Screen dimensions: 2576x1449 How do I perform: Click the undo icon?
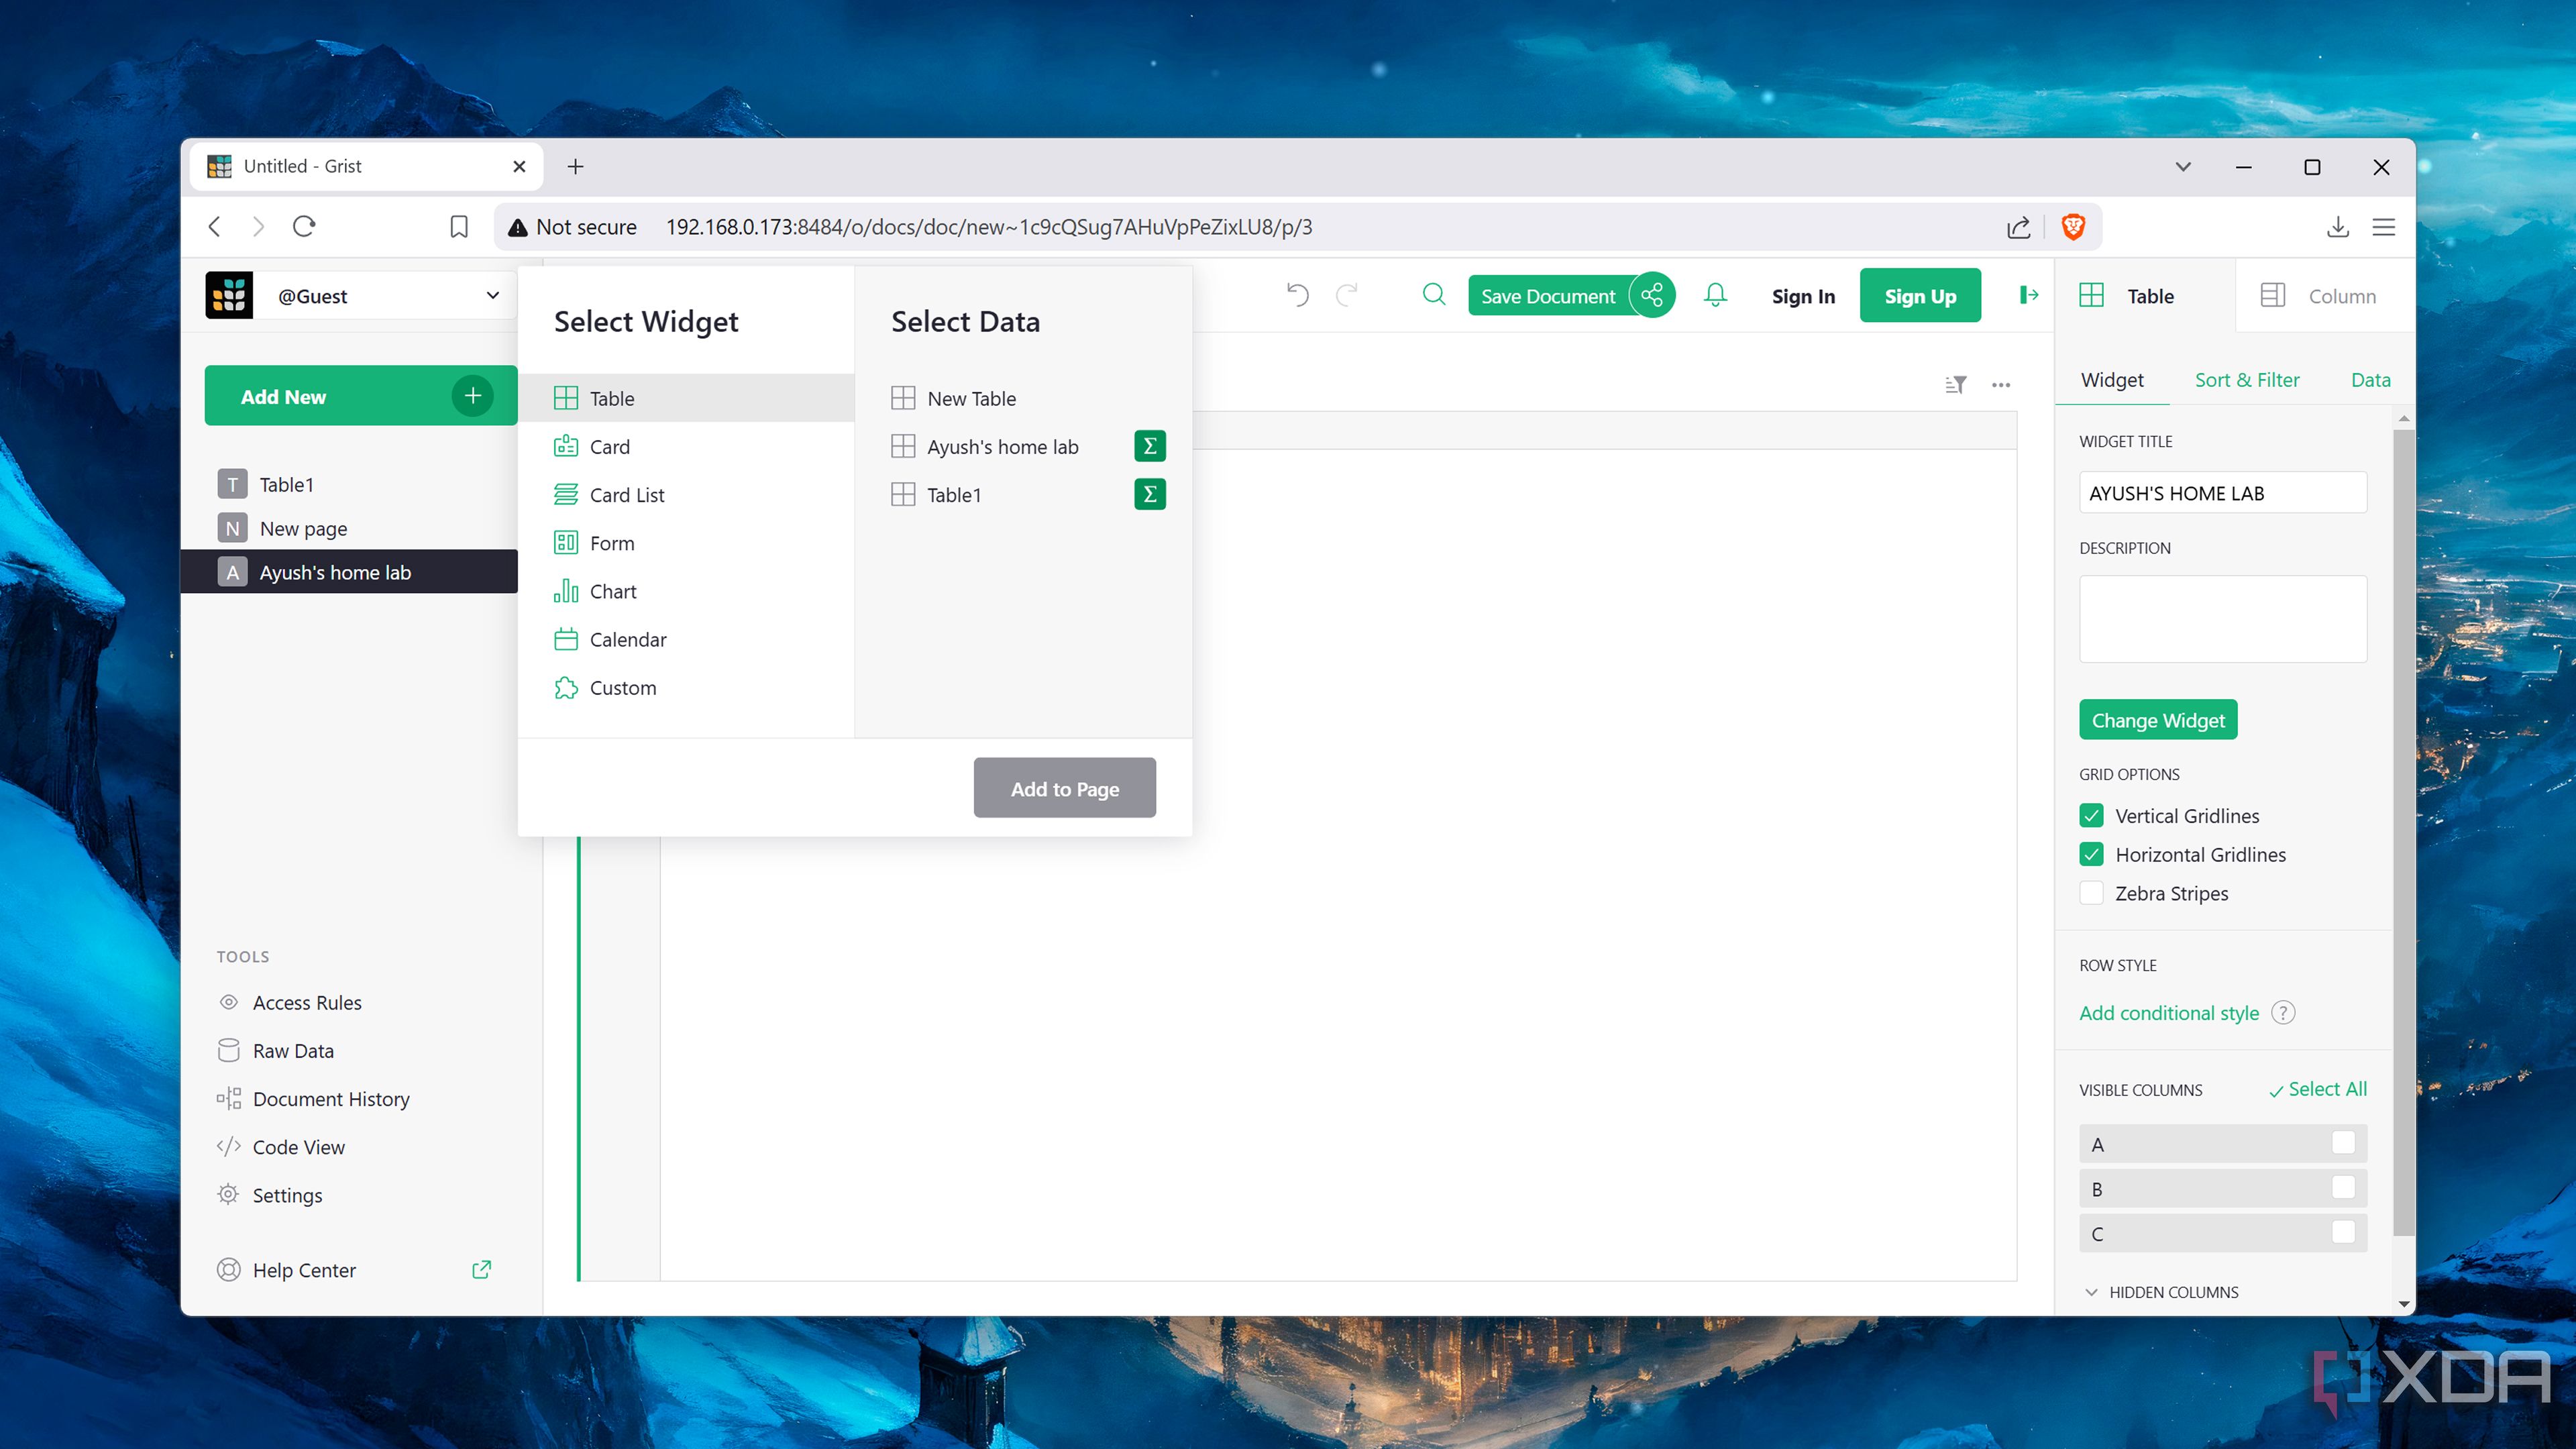point(1297,295)
